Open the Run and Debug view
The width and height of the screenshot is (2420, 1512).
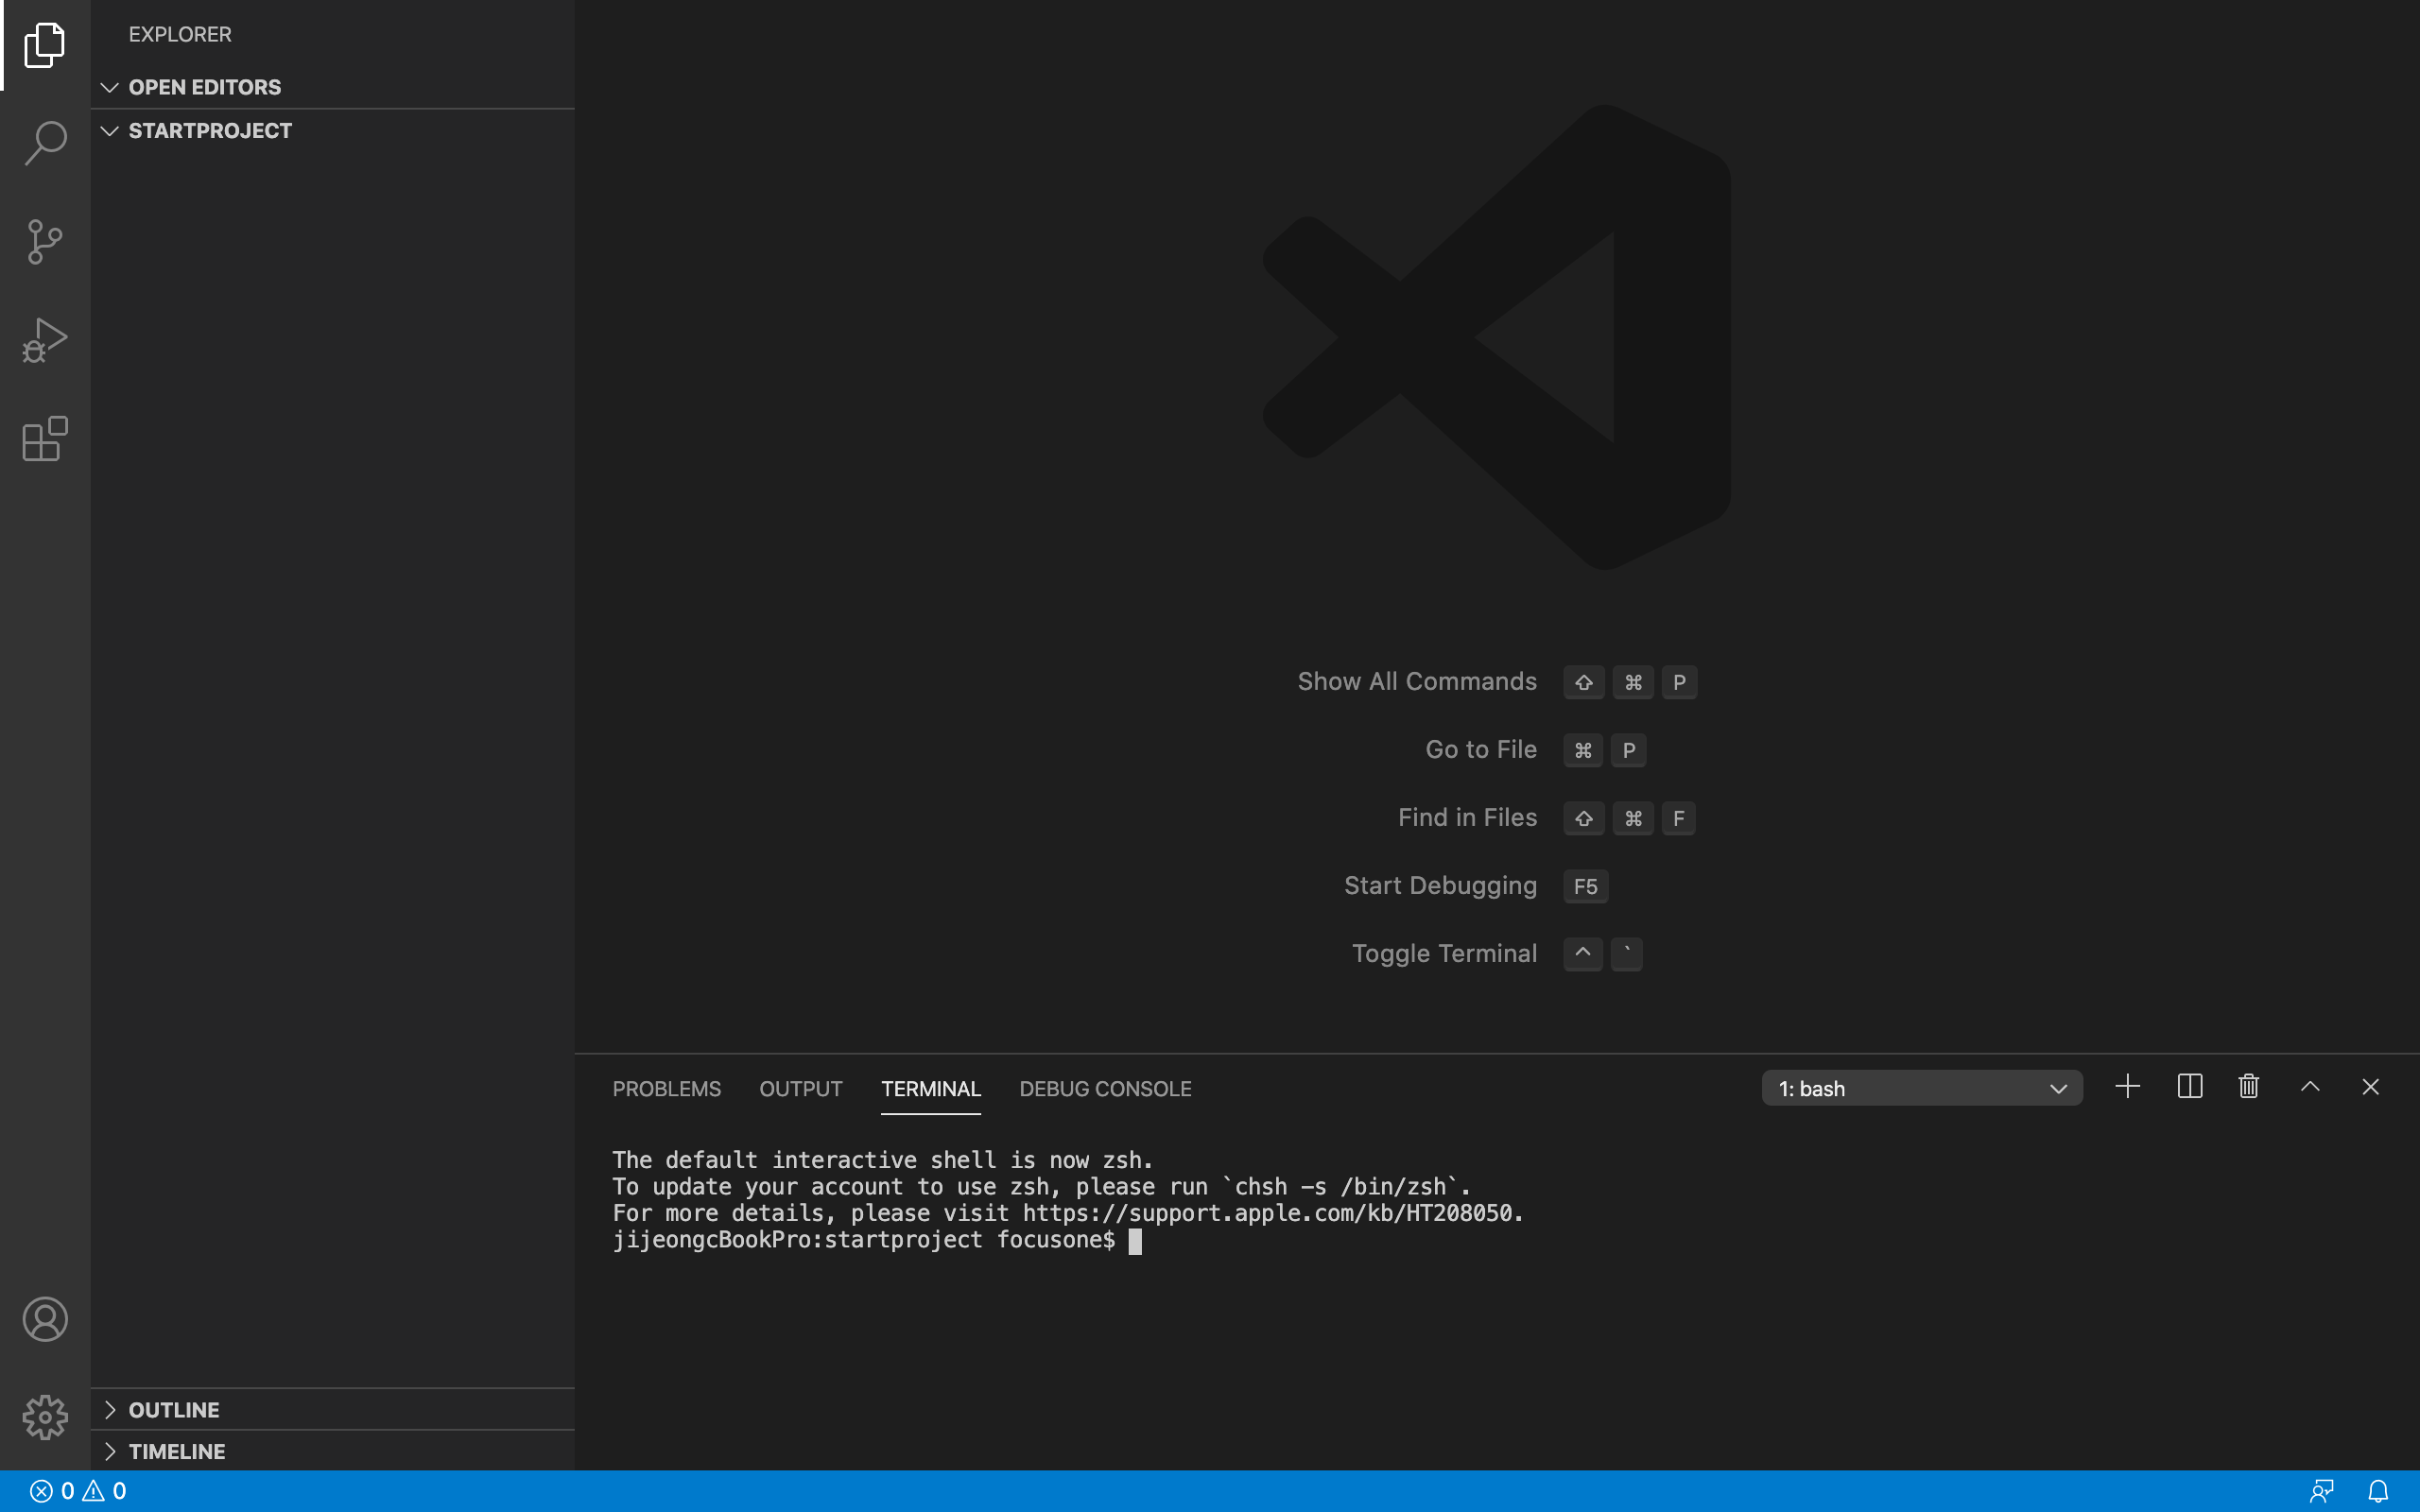click(45, 340)
